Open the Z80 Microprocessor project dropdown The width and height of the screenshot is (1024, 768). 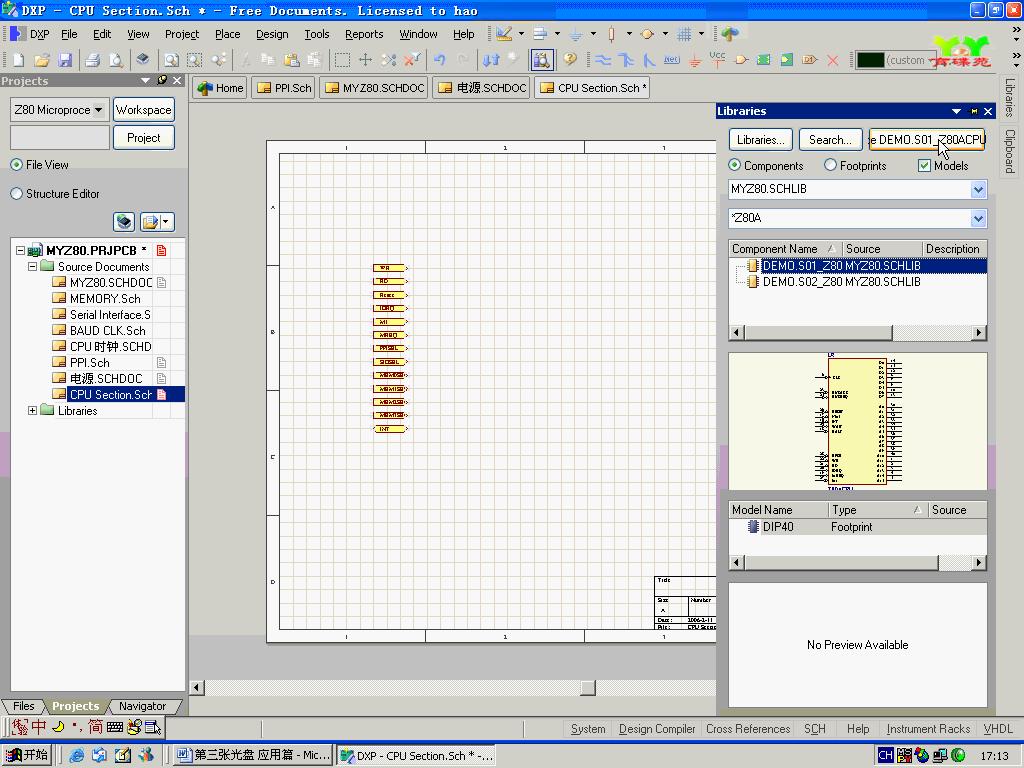[x=98, y=110]
